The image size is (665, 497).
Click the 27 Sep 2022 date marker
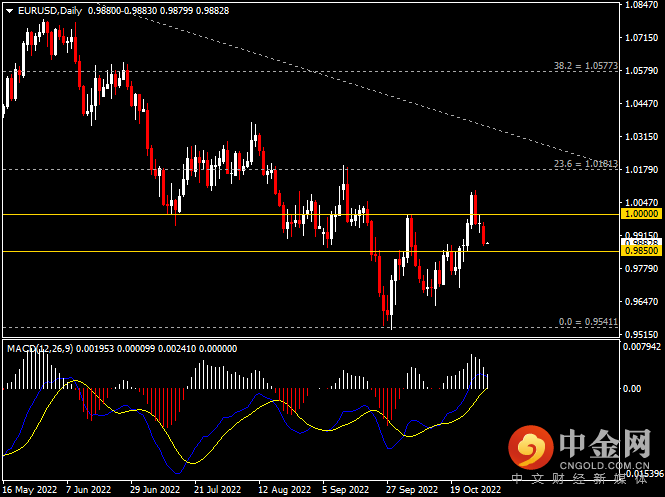pyautogui.click(x=412, y=490)
